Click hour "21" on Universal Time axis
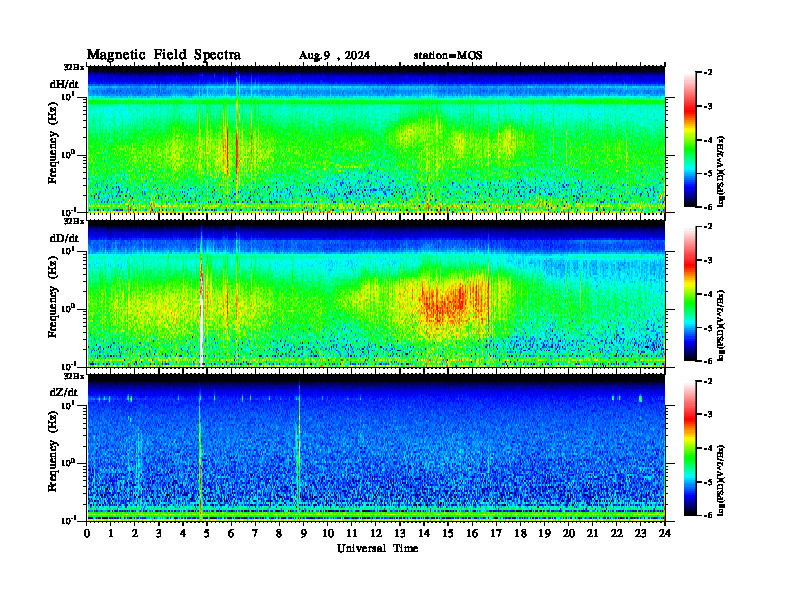This screenshot has height=612, width=792. point(592,533)
